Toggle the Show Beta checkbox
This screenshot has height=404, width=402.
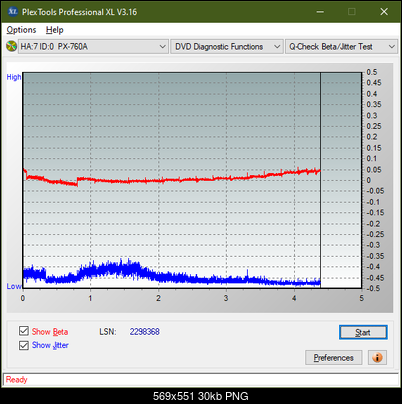(x=24, y=331)
